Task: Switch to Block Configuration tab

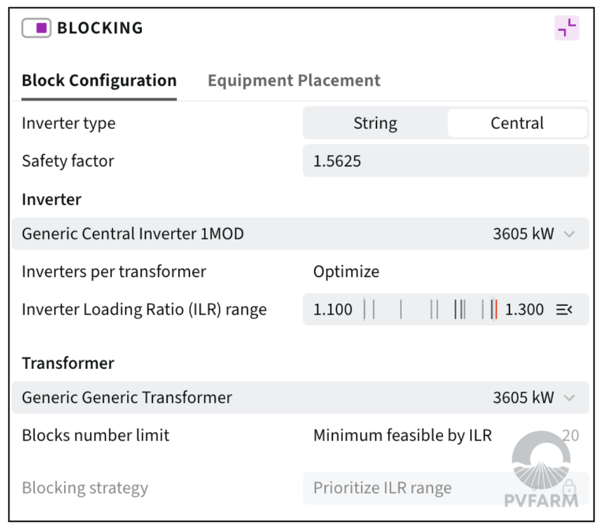Action: [99, 81]
